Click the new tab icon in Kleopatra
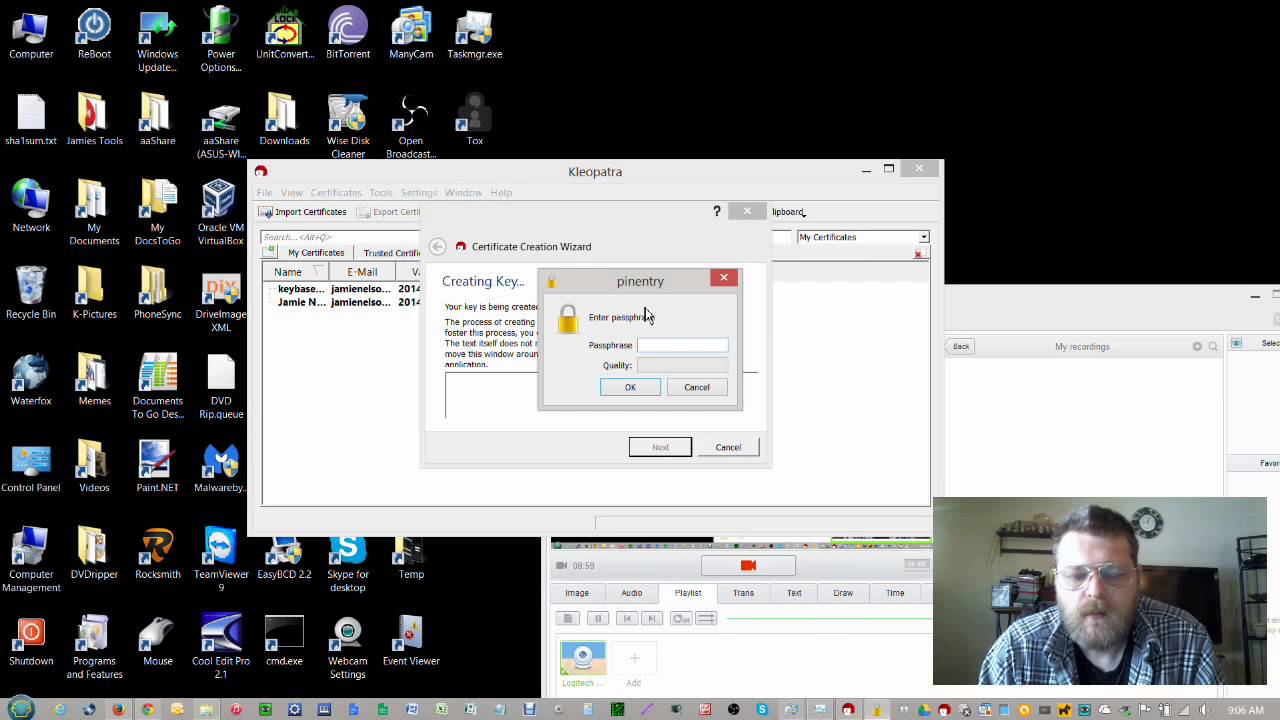1280x720 pixels. click(270, 252)
